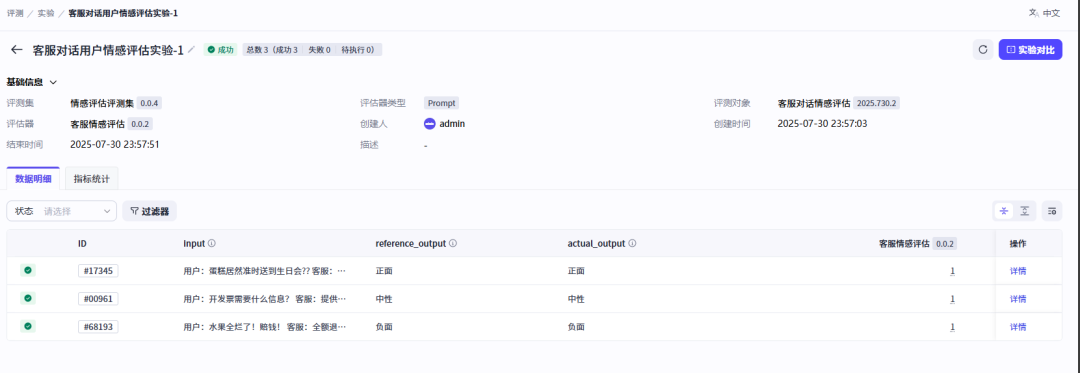The image size is (1080, 373).
Task: Click the admin creator avatar
Action: click(429, 124)
